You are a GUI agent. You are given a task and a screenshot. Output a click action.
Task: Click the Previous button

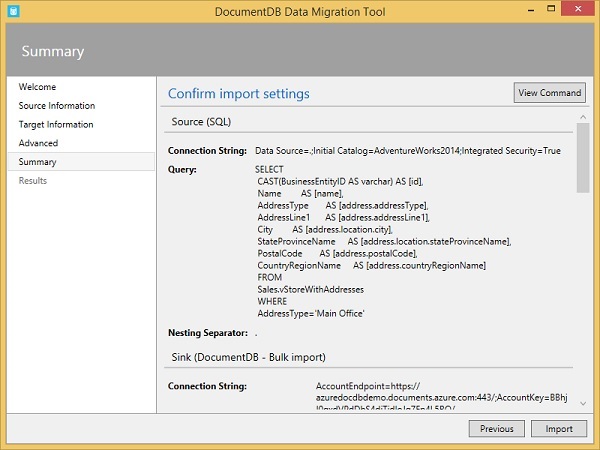point(496,429)
